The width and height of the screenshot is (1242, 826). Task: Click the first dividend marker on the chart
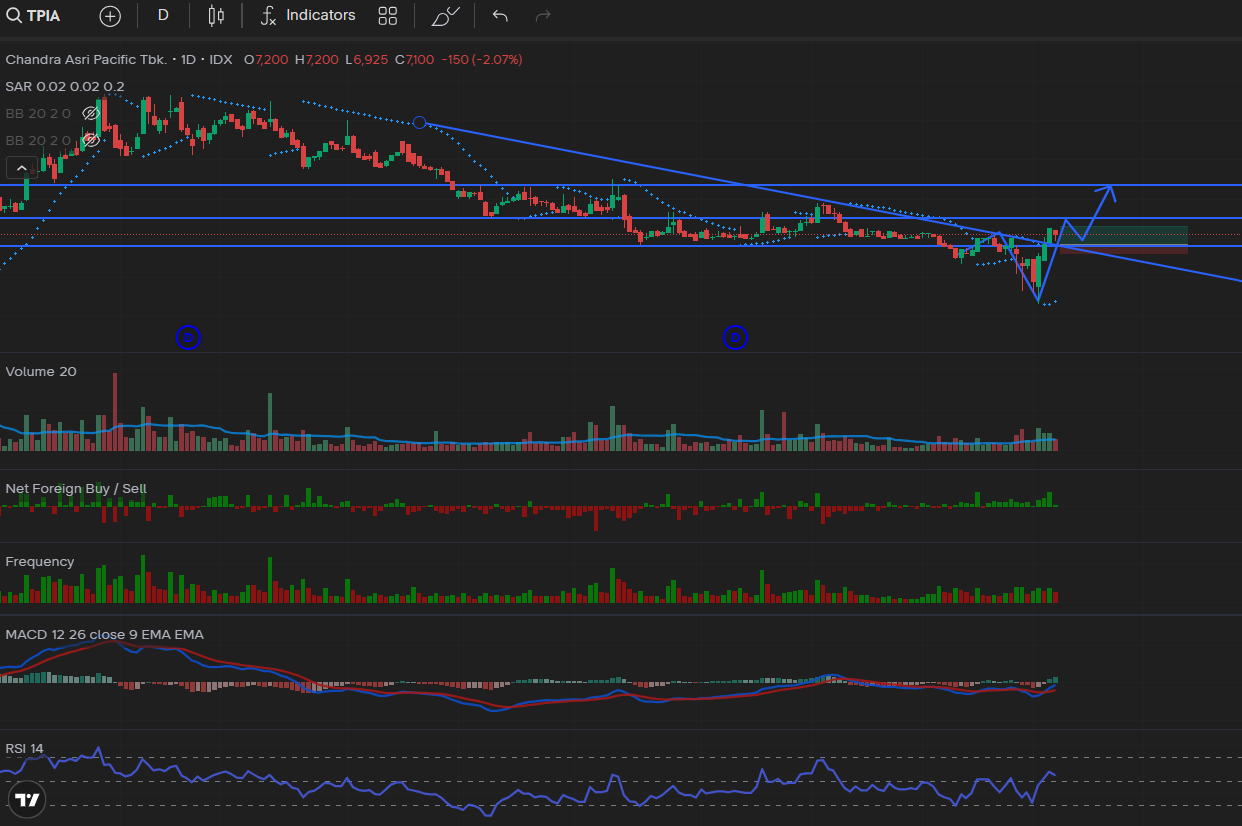coord(189,338)
